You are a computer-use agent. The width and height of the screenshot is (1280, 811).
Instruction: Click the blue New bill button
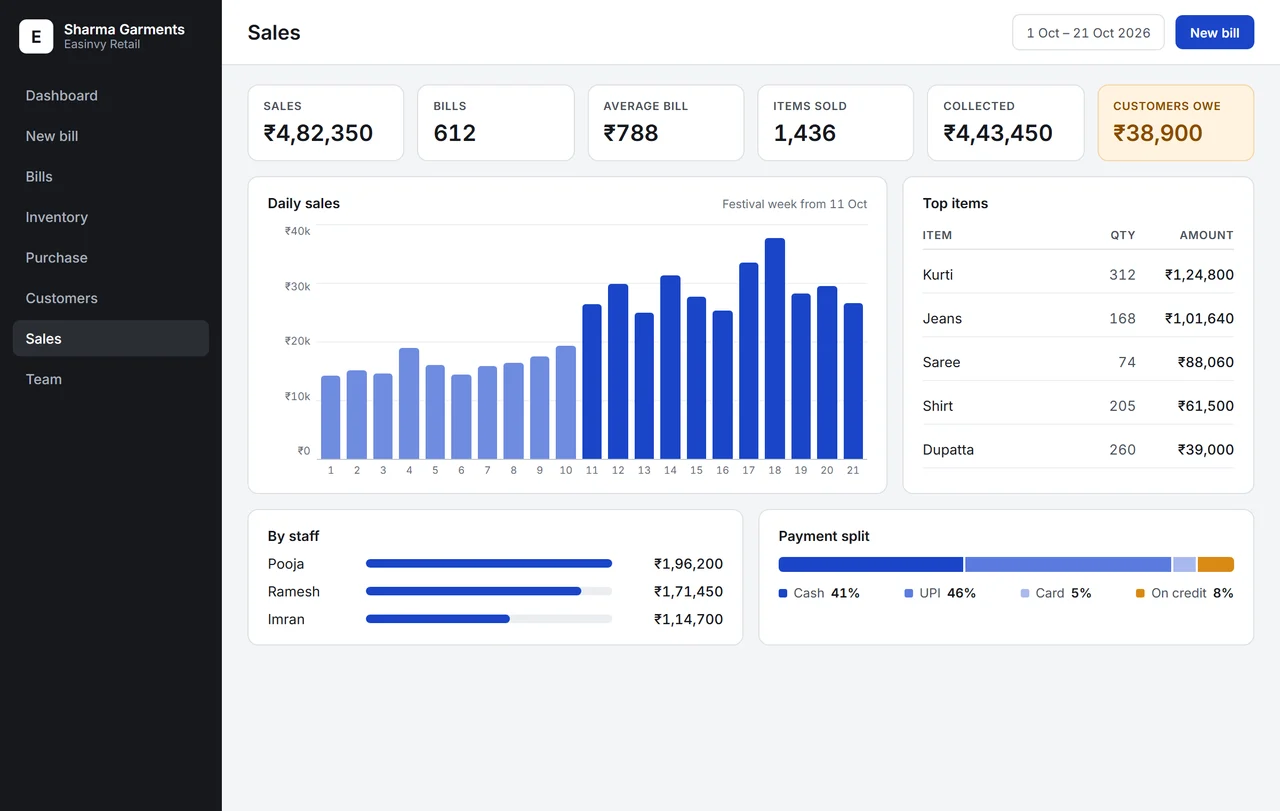point(1214,32)
